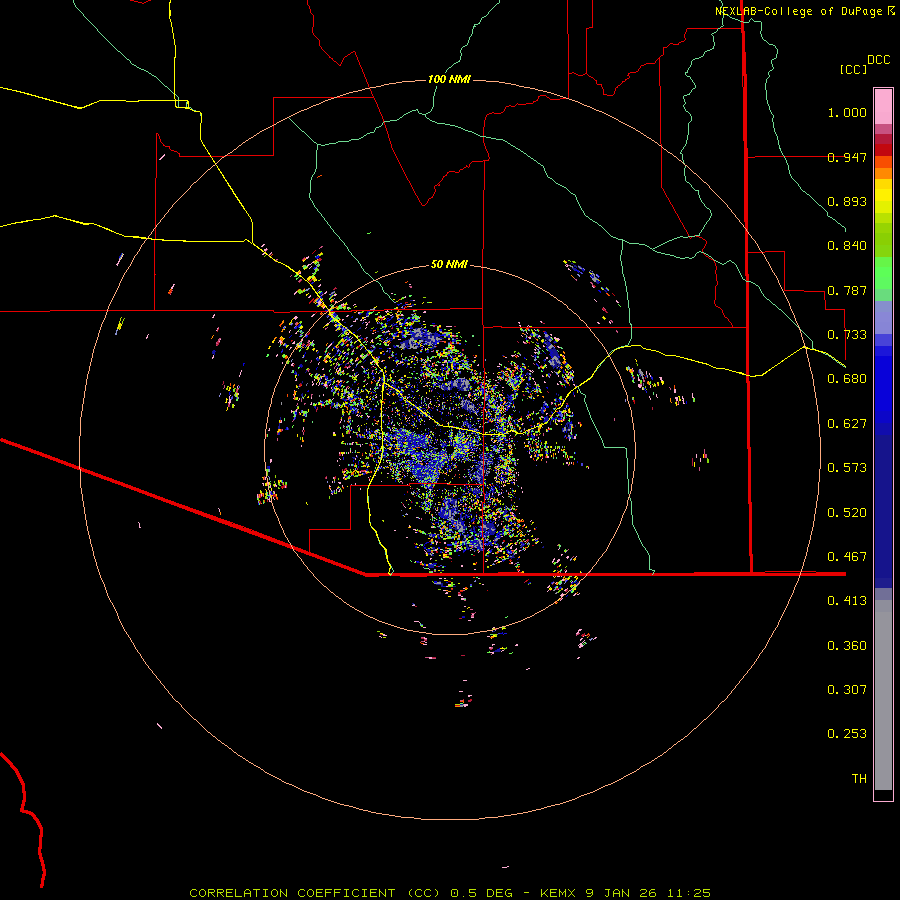The height and width of the screenshot is (900, 900).
Task: Click the 100 NMI range ring label
Action: pyautogui.click(x=449, y=79)
